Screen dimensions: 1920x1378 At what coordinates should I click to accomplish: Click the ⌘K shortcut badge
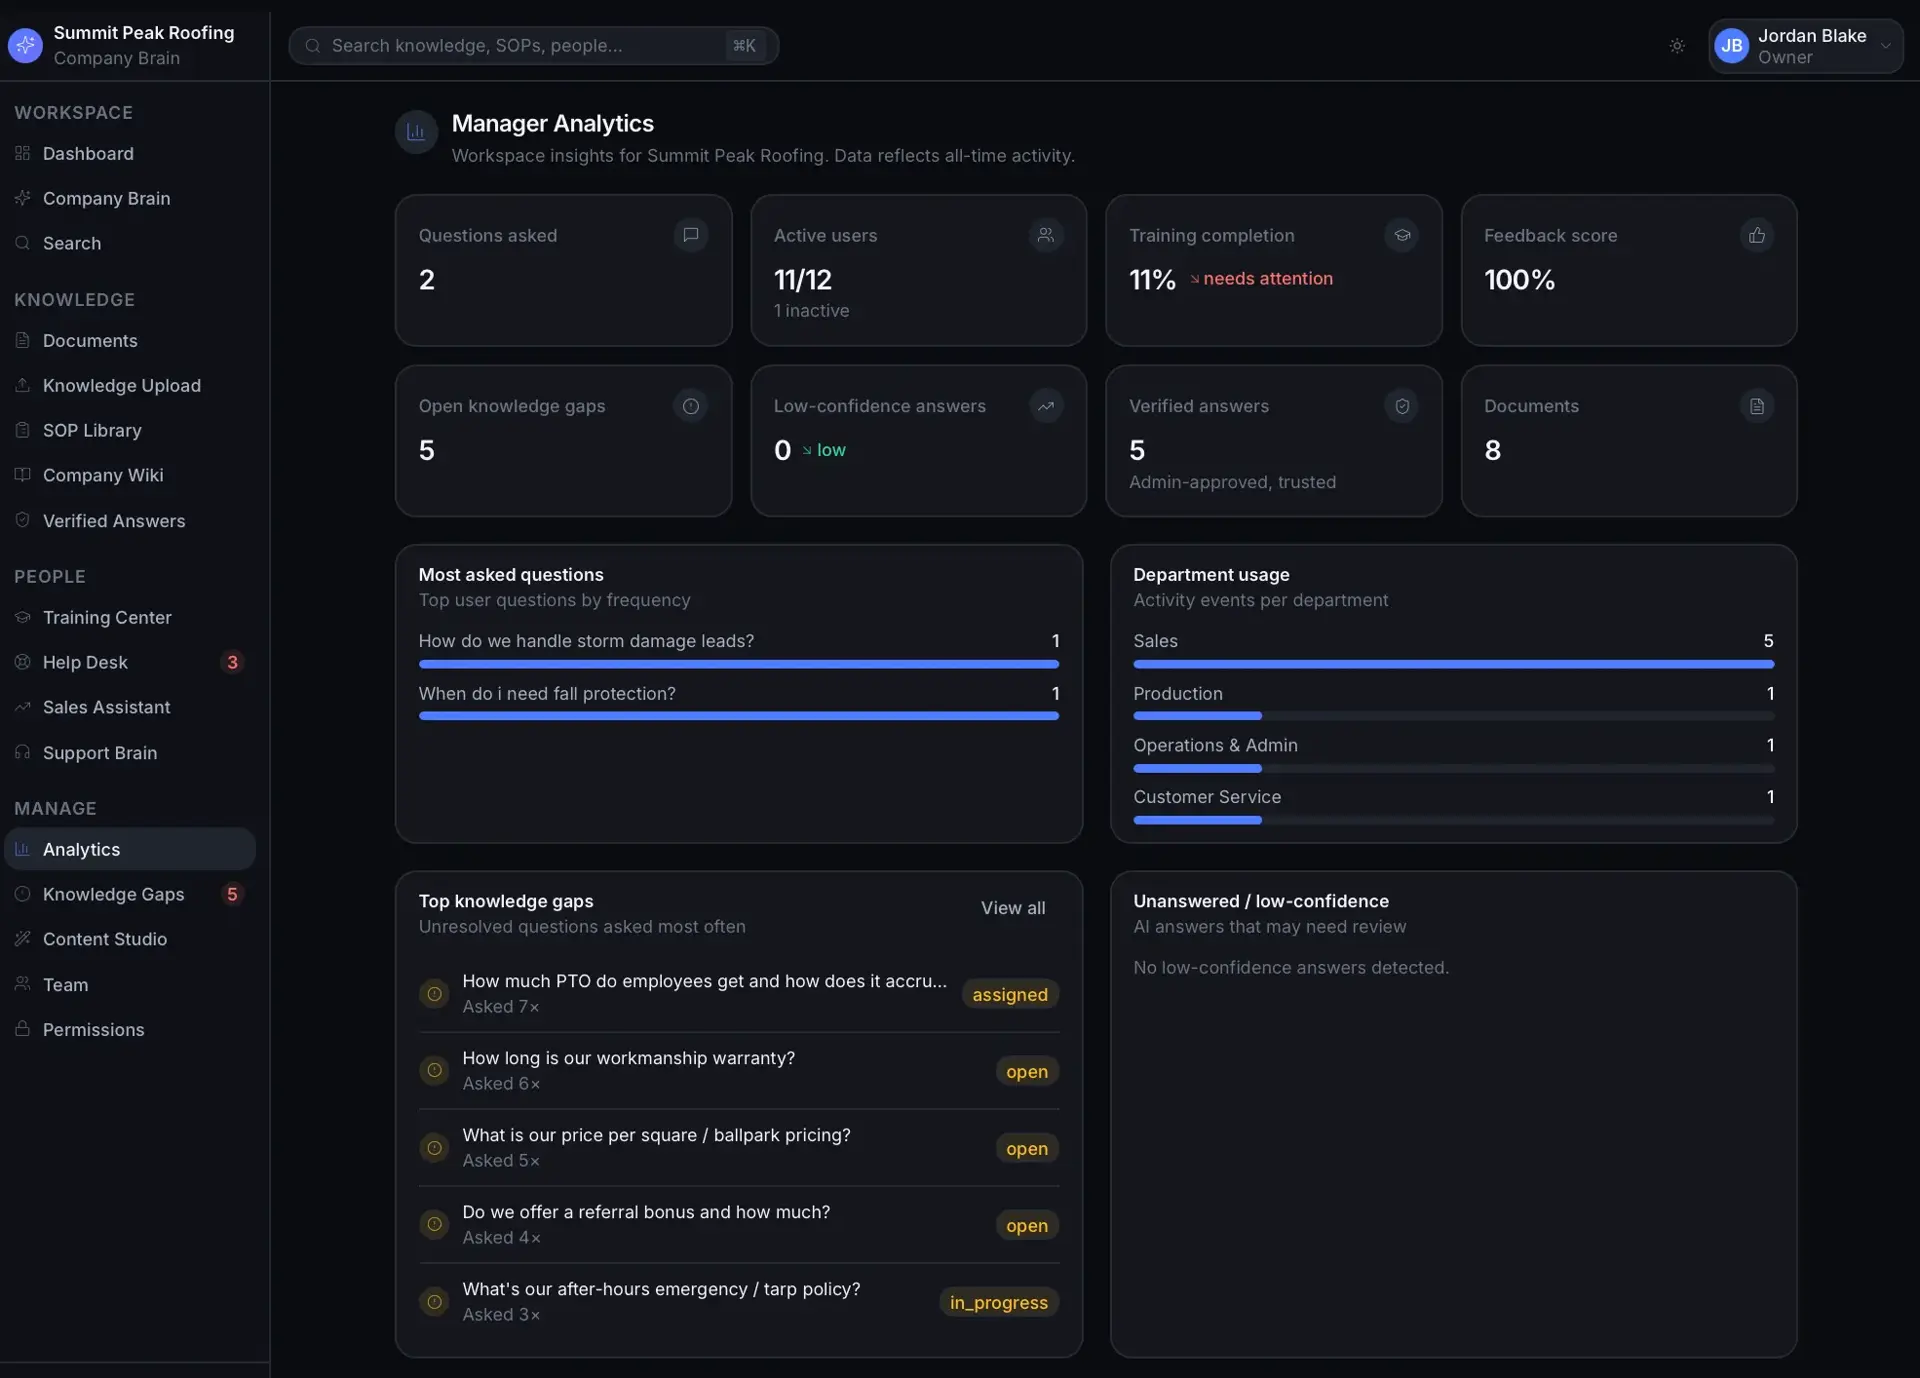pyautogui.click(x=744, y=46)
